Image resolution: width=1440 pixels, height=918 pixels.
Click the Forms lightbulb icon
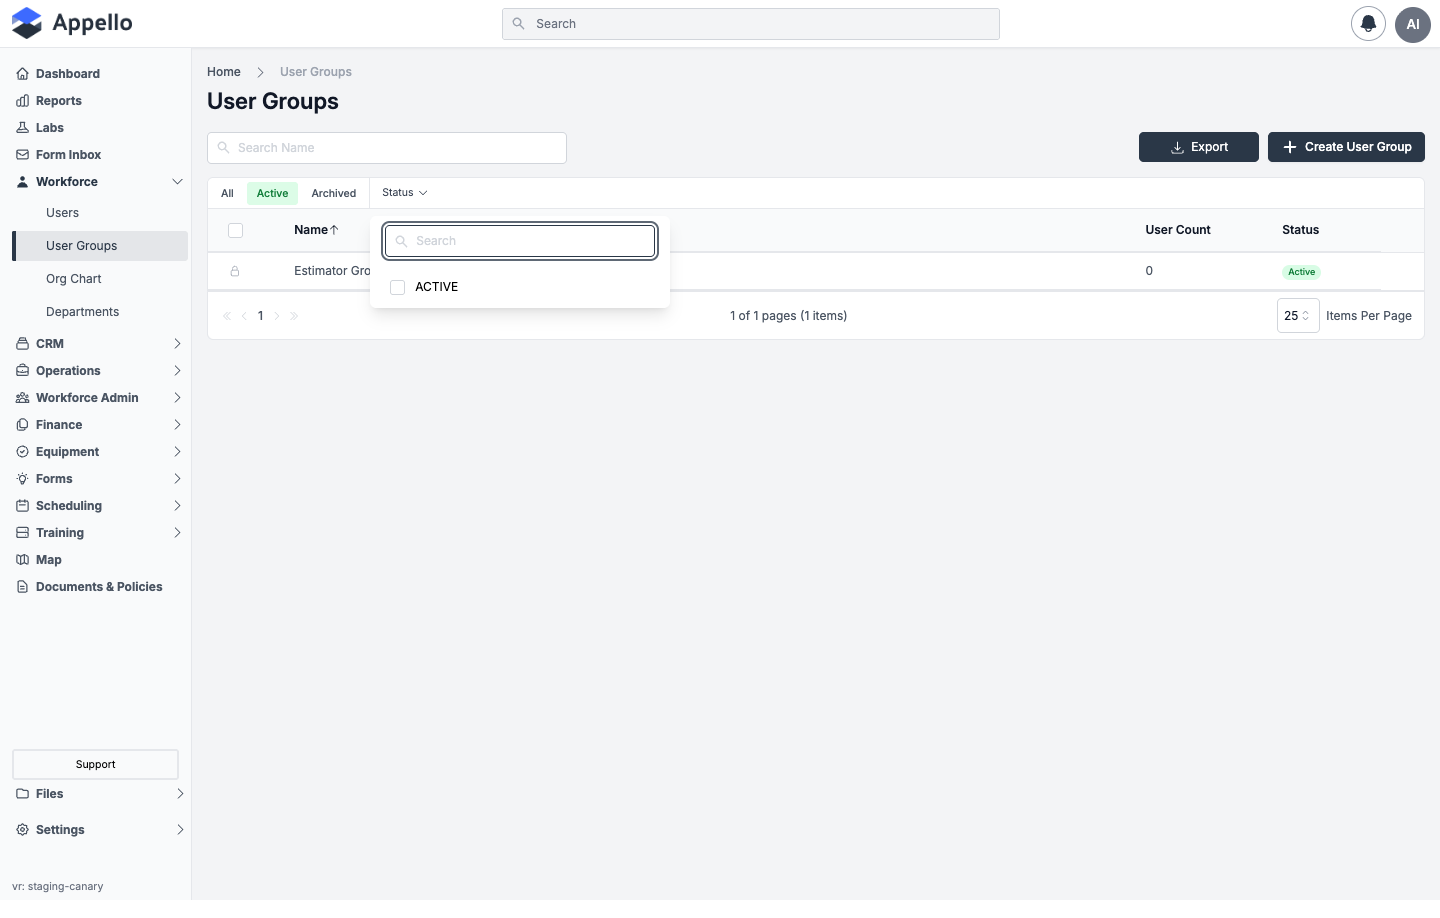pos(22,479)
